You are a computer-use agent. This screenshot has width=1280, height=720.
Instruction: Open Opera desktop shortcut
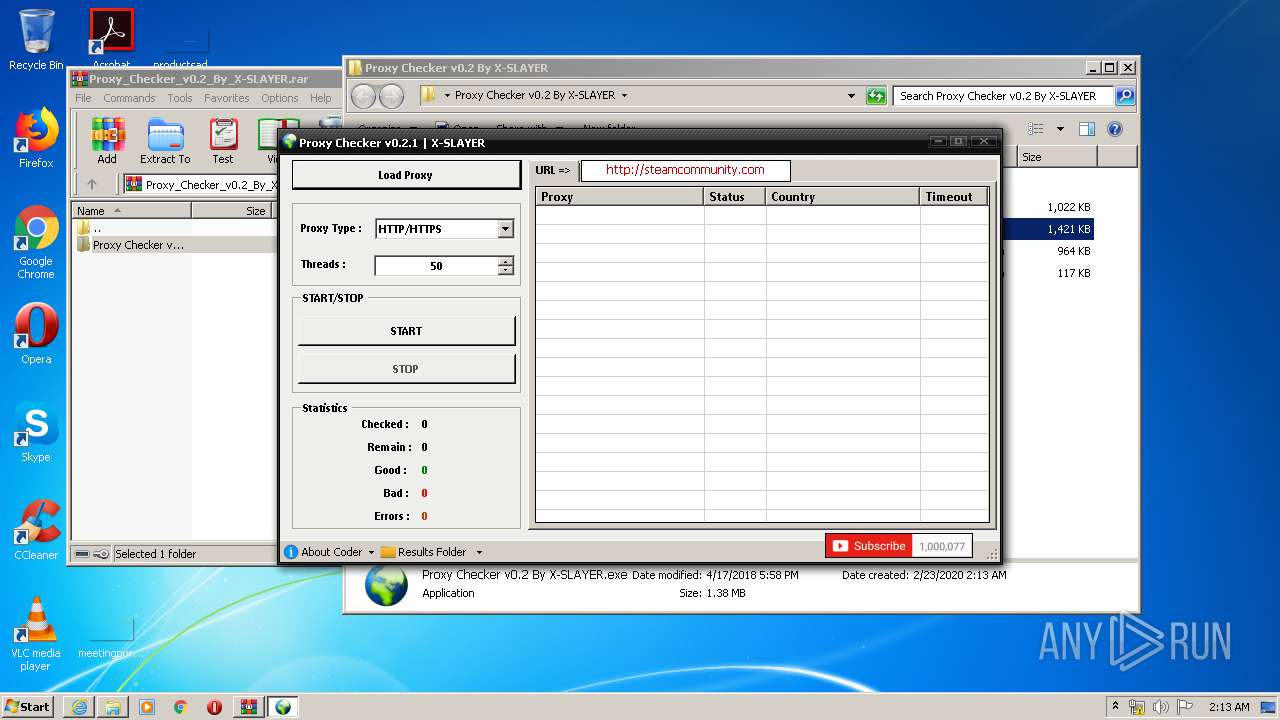coord(36,334)
